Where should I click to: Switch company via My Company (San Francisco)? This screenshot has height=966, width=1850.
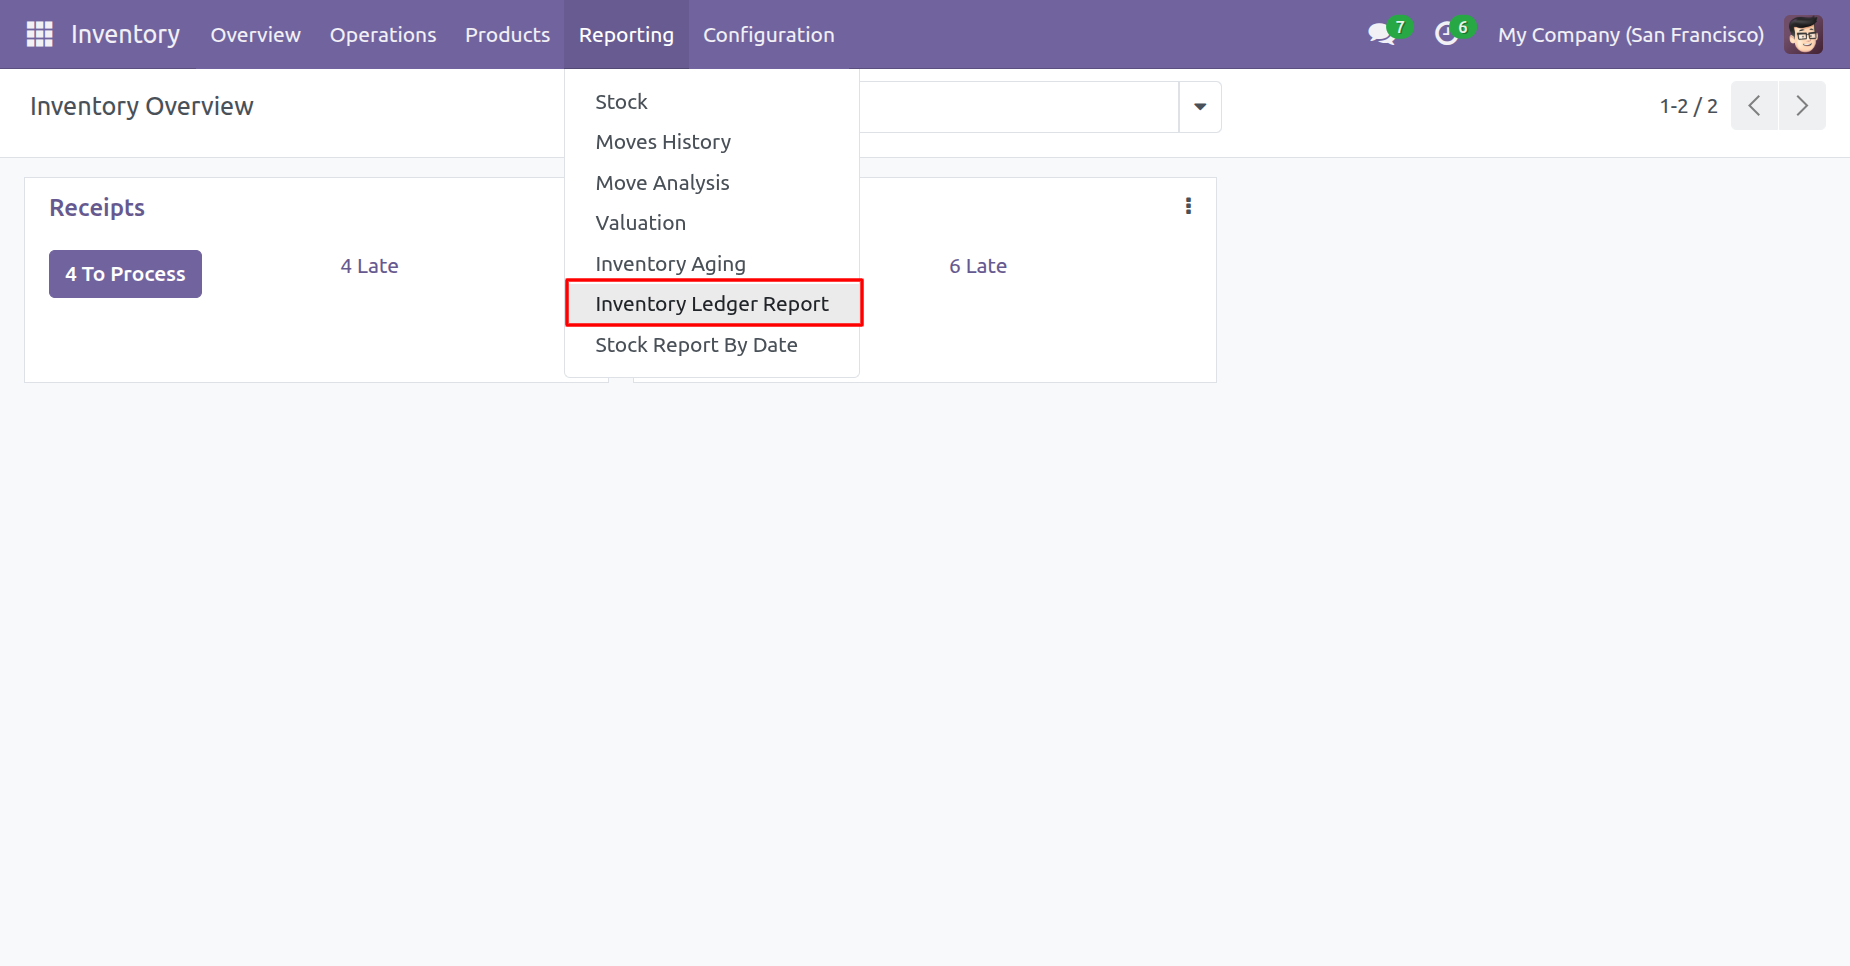point(1630,35)
